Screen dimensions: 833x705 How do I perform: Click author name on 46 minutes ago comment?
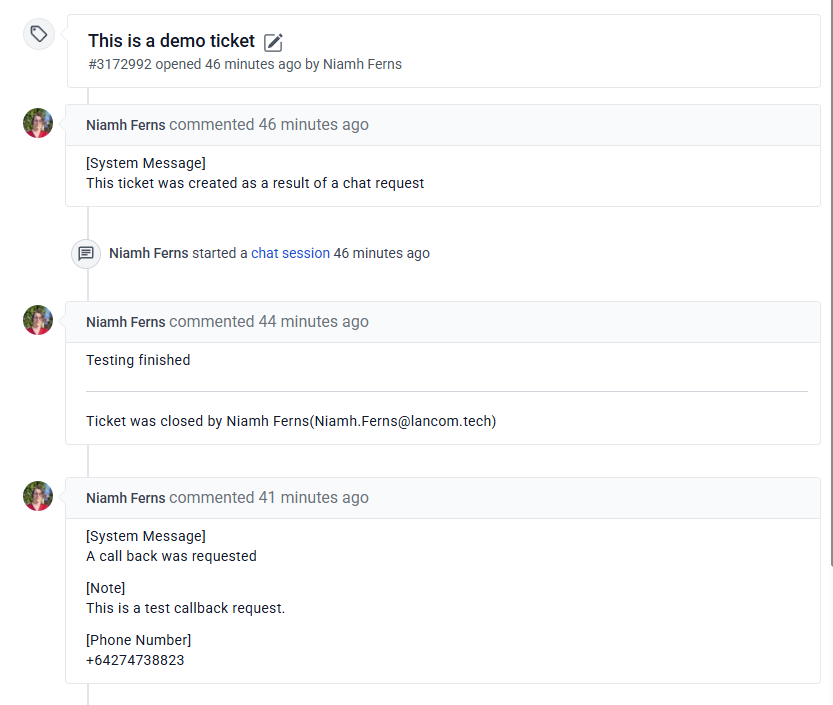coord(126,125)
